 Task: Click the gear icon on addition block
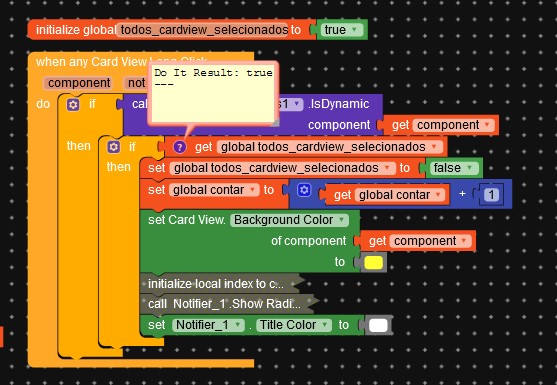(304, 190)
